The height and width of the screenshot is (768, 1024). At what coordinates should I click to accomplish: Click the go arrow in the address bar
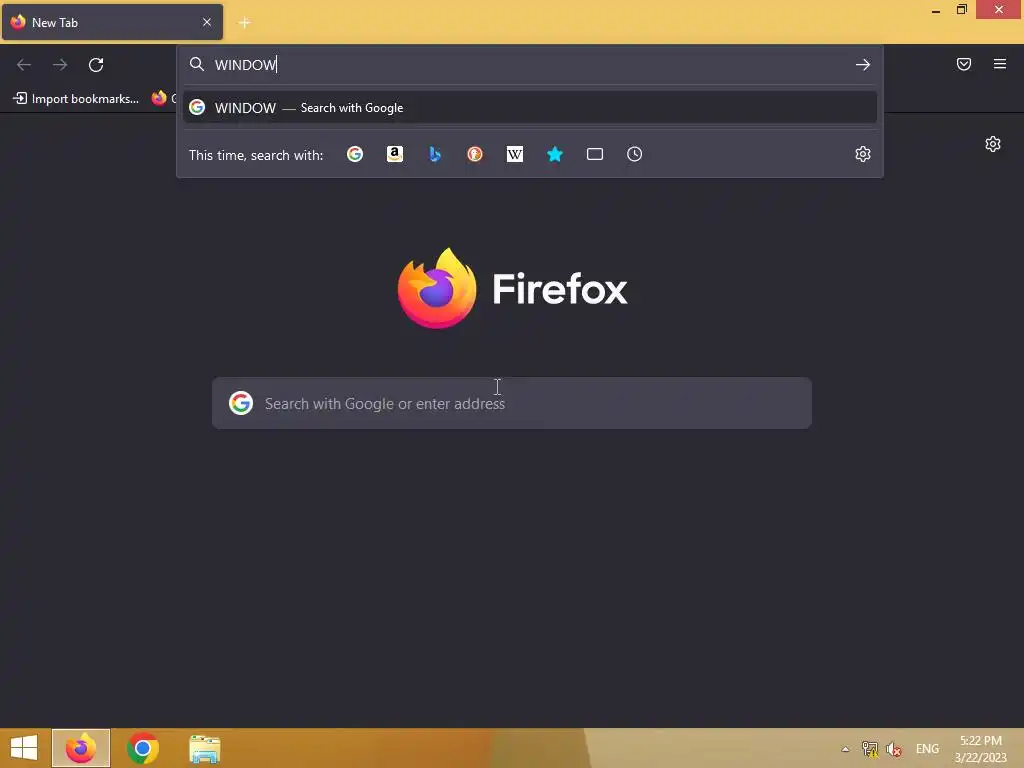click(x=863, y=65)
